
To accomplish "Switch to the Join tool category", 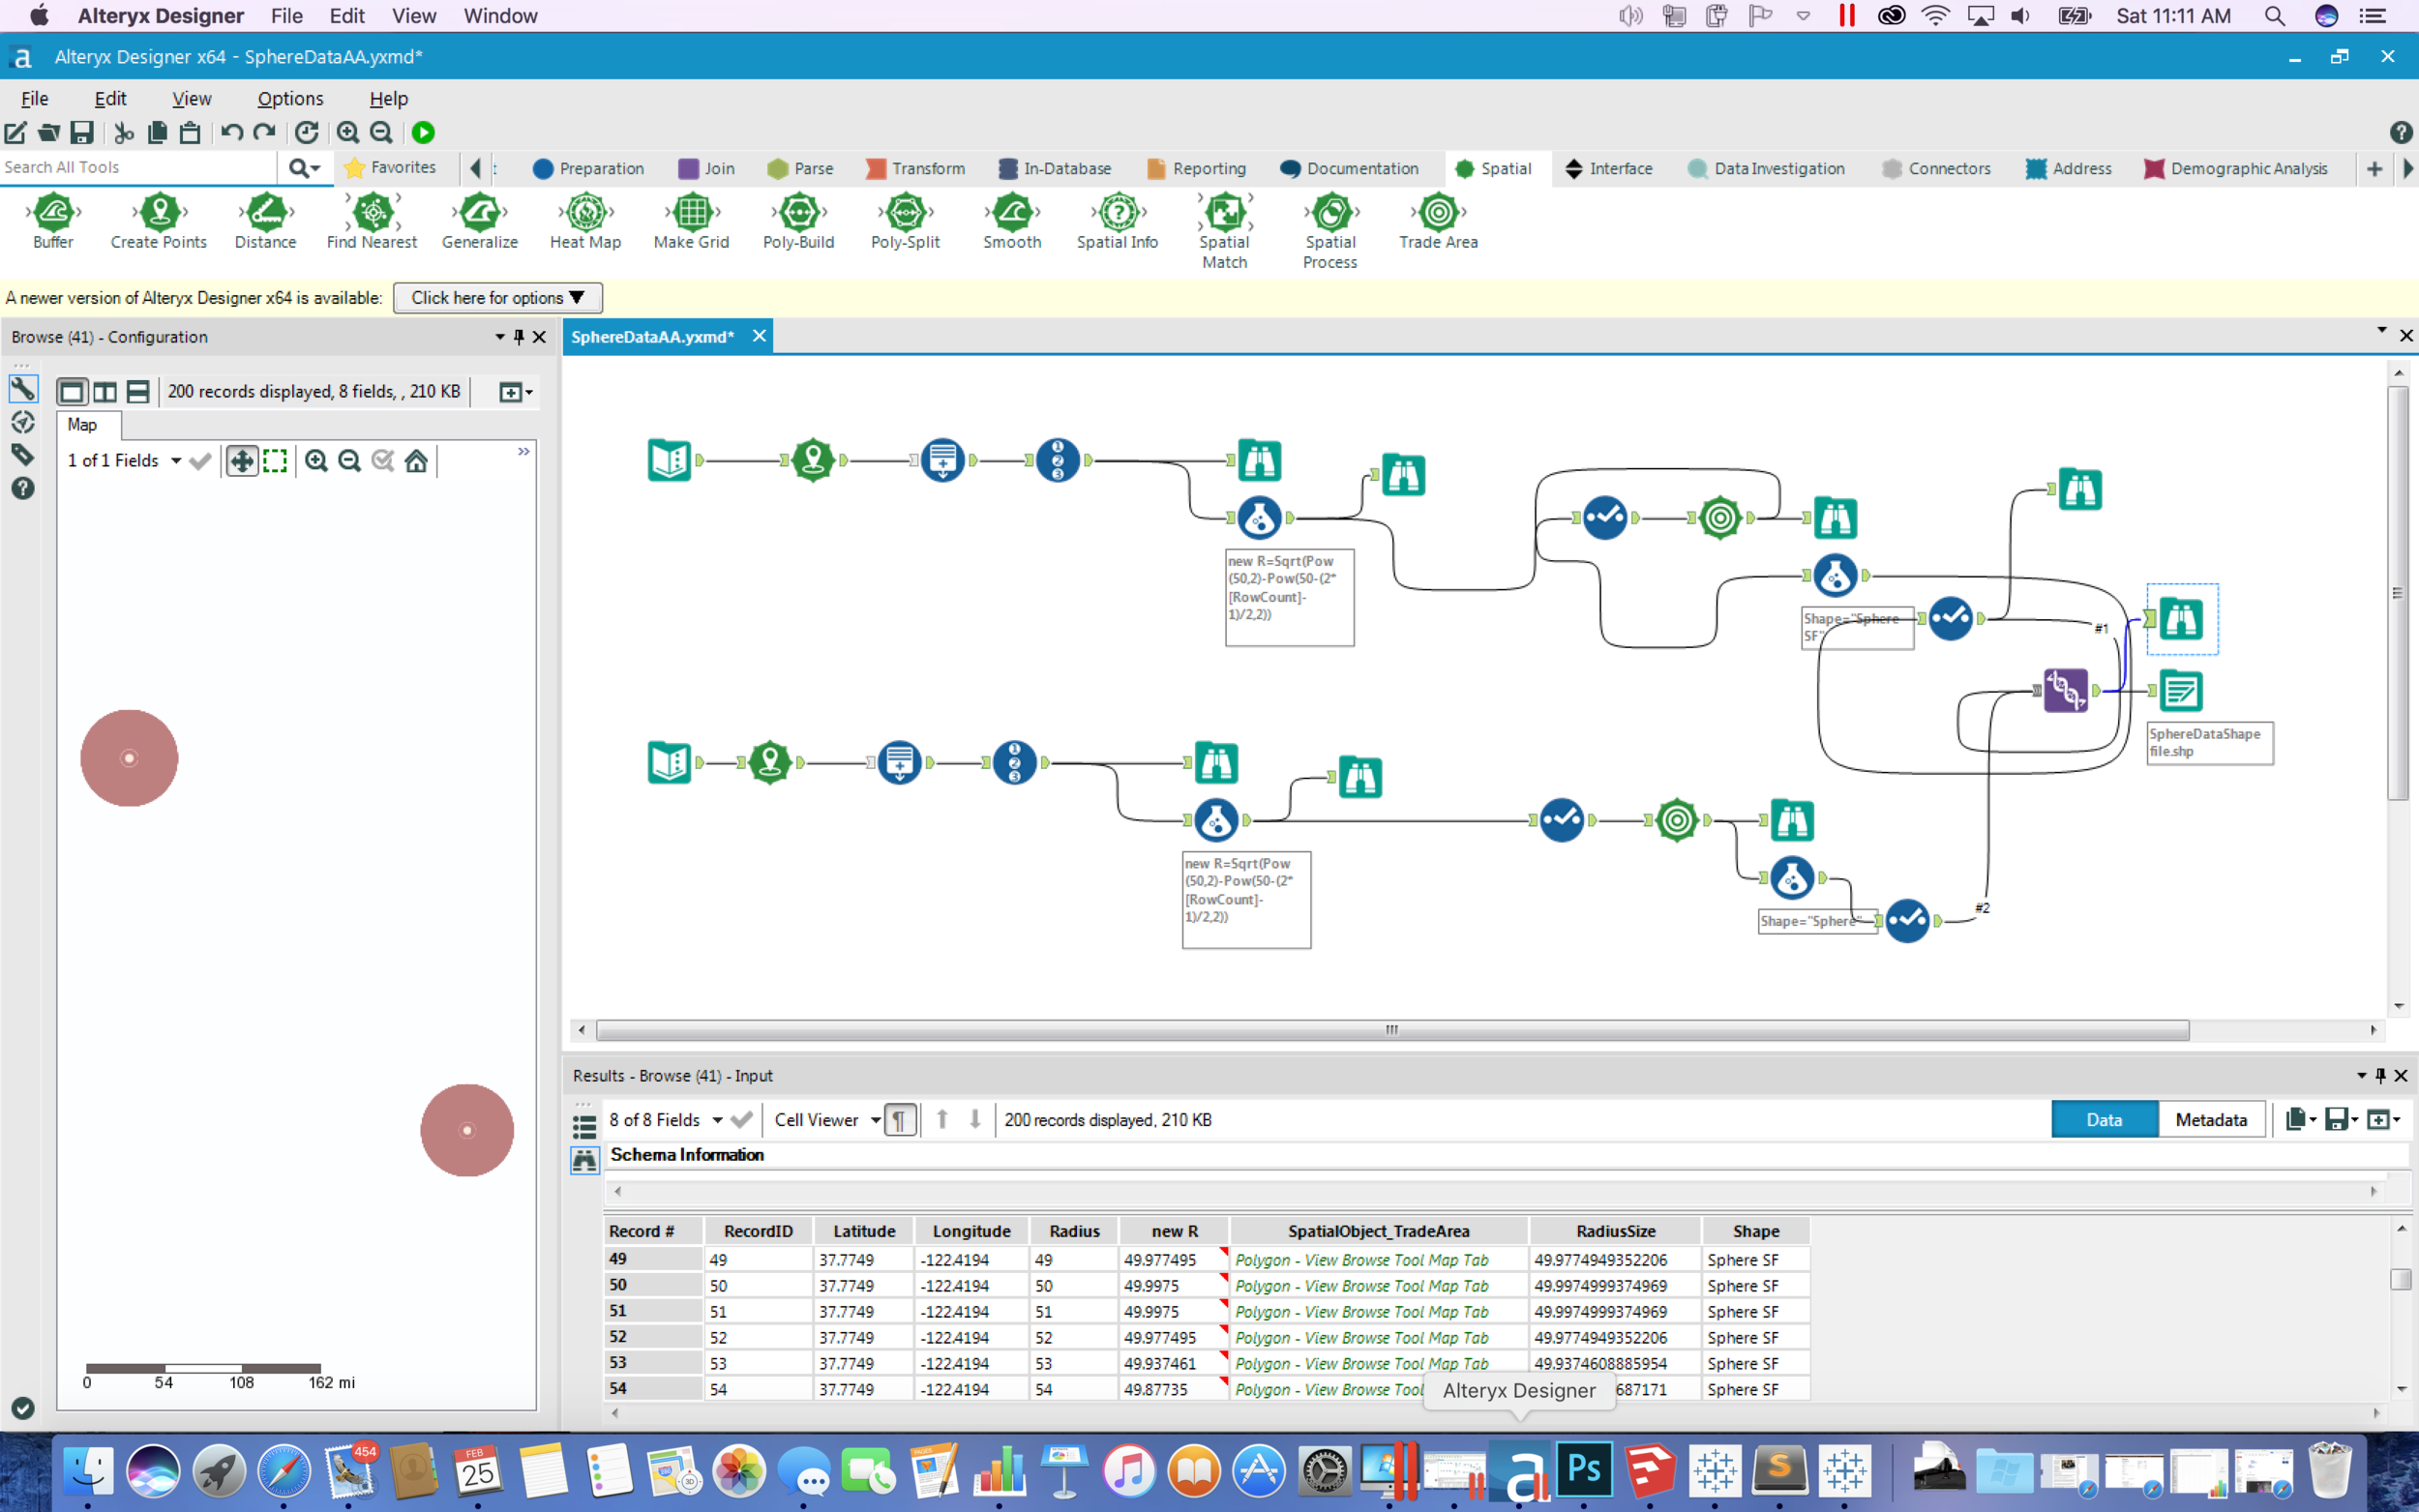I will pyautogui.click(x=706, y=168).
